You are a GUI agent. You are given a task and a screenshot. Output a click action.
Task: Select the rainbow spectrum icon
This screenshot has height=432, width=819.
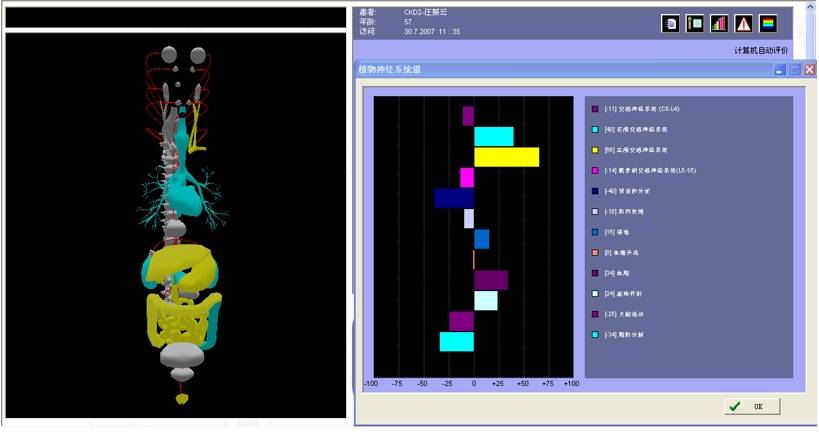point(768,23)
